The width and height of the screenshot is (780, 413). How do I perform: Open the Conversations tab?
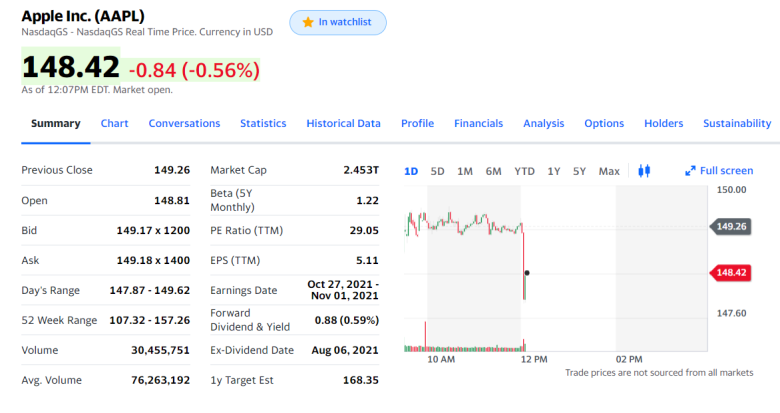coord(184,123)
